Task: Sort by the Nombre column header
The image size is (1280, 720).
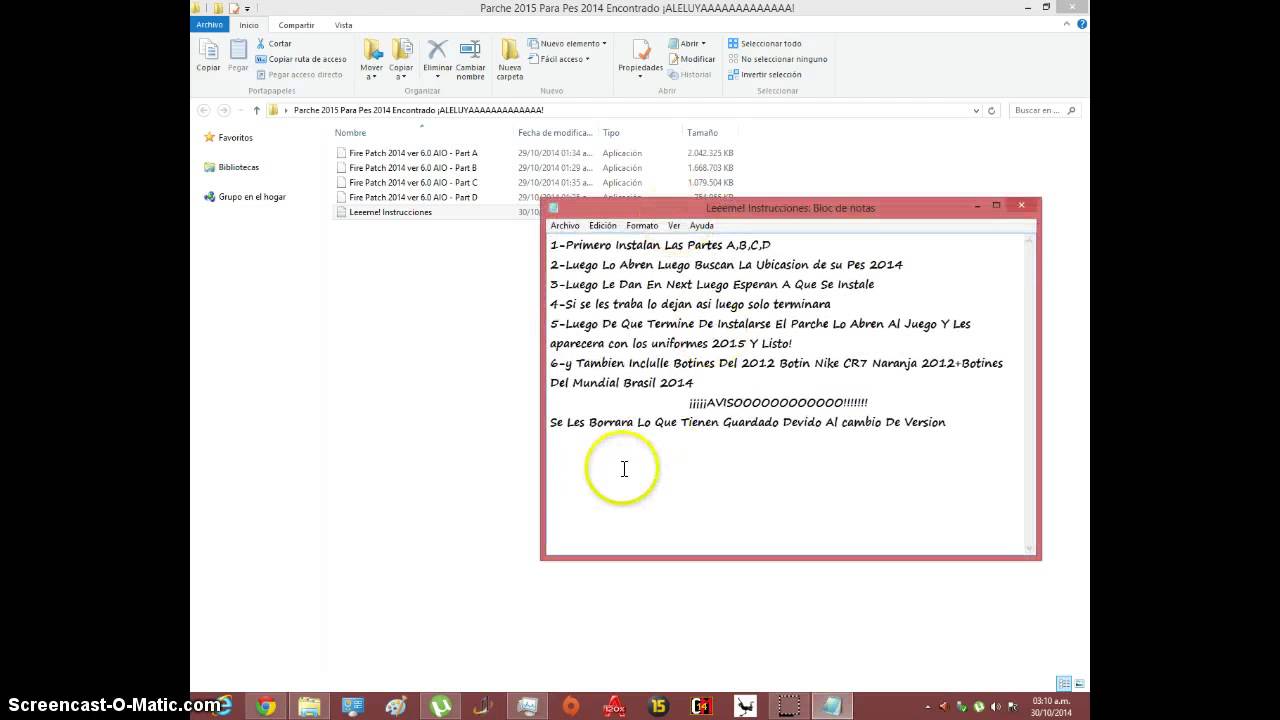Action: pyautogui.click(x=350, y=133)
